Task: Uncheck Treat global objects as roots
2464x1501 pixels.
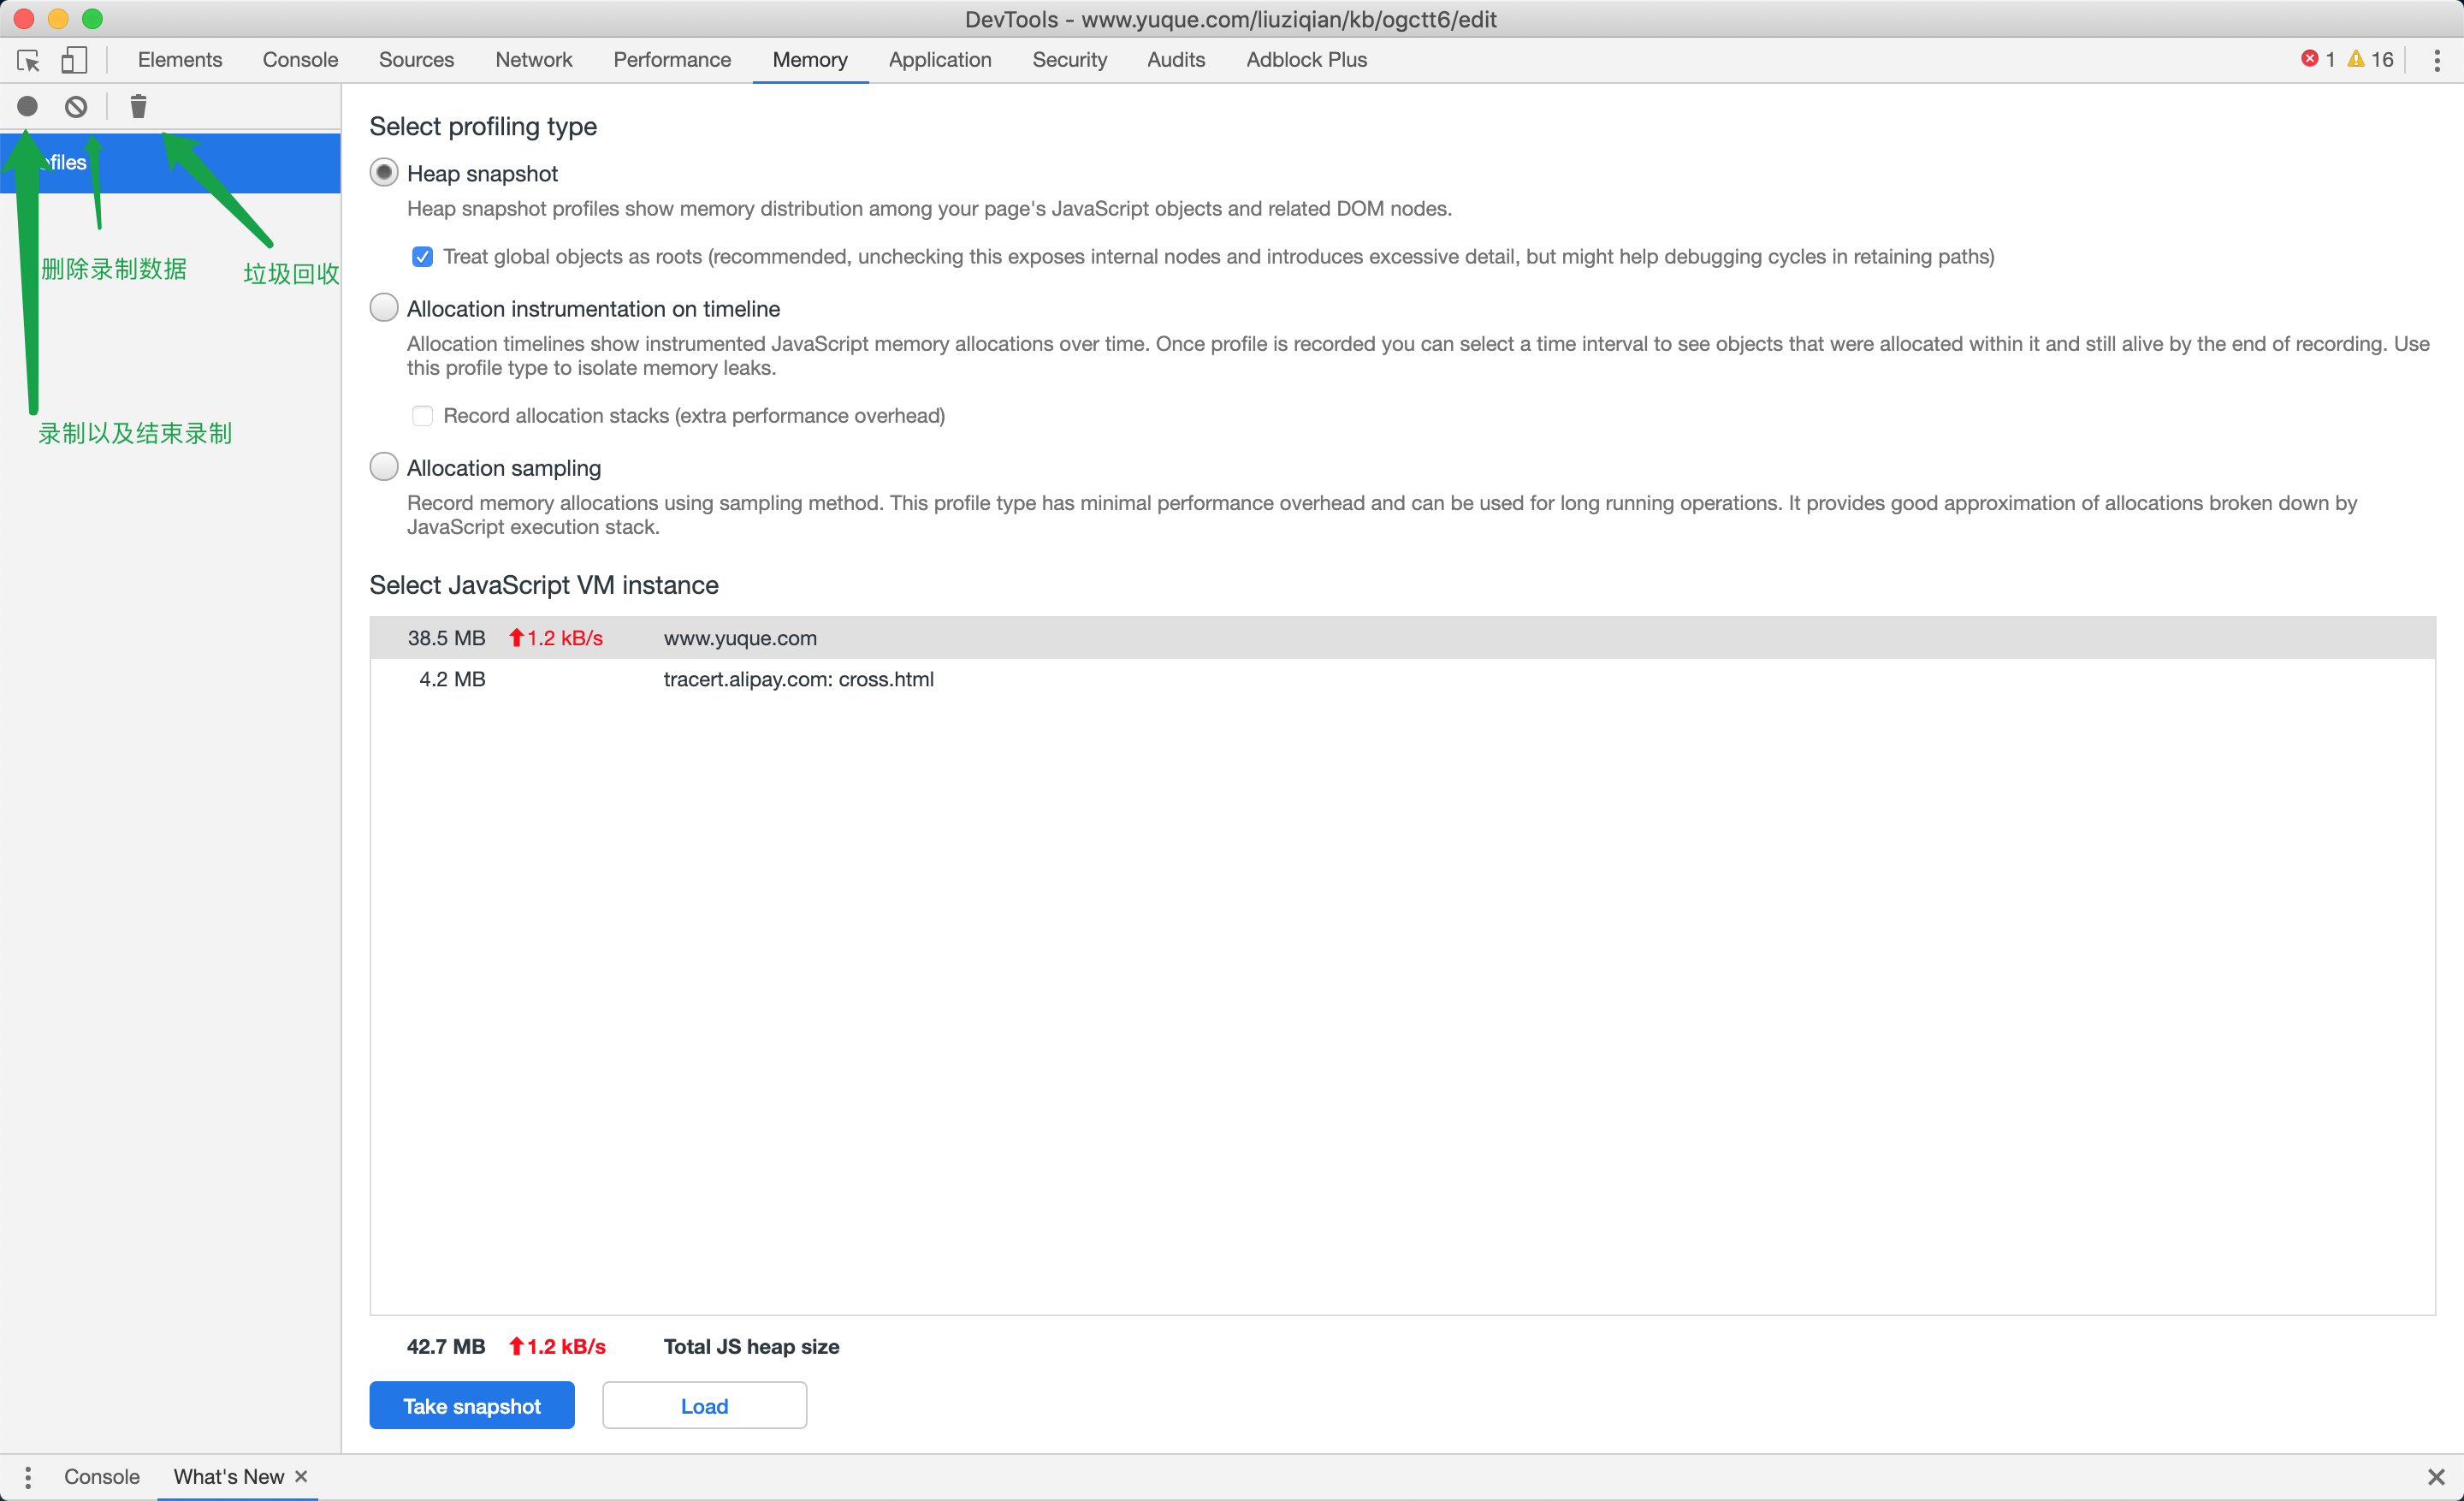Action: tap(422, 257)
